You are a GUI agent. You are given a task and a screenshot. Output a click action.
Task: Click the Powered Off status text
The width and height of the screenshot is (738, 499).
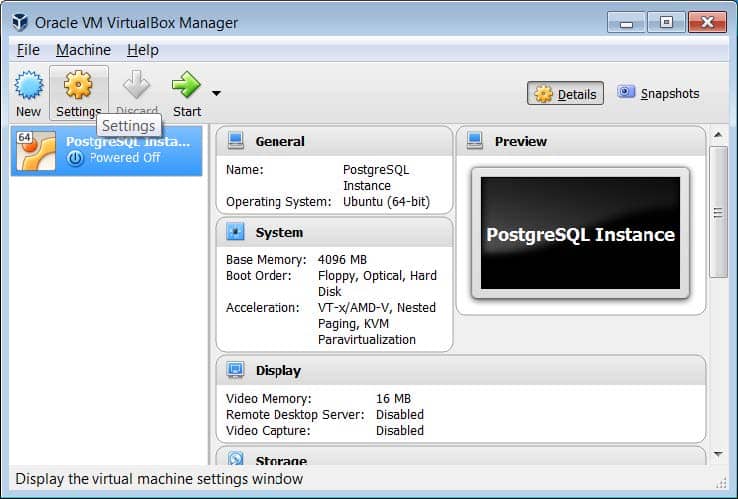click(x=125, y=158)
